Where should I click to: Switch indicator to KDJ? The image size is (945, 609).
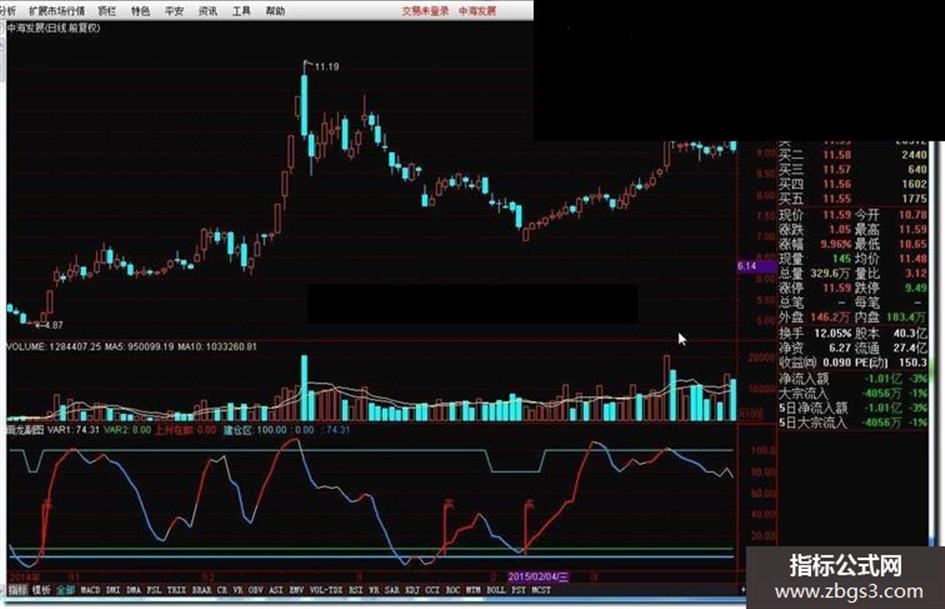point(412,590)
